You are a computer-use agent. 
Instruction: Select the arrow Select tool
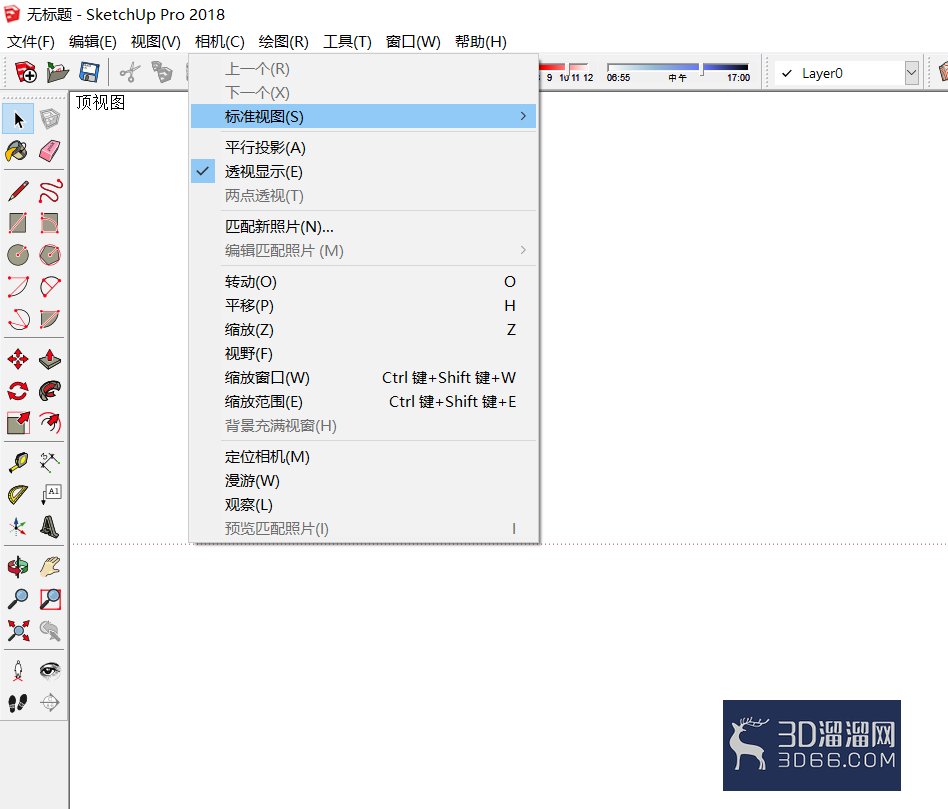18,119
